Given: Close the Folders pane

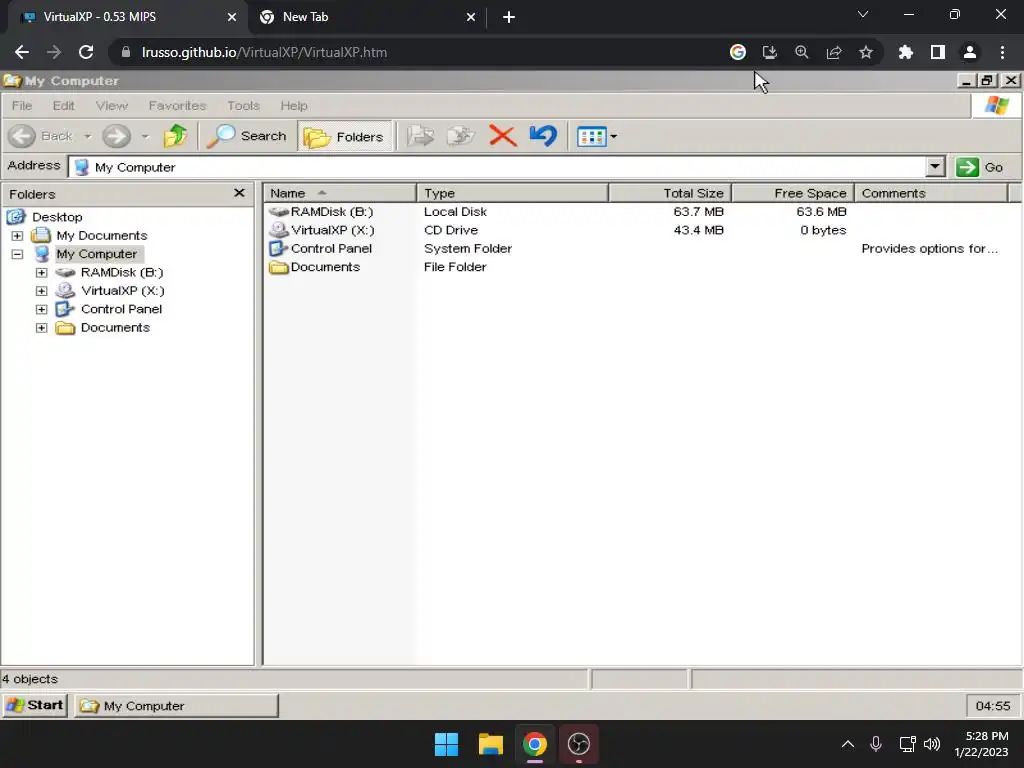Looking at the screenshot, I should click(x=239, y=193).
